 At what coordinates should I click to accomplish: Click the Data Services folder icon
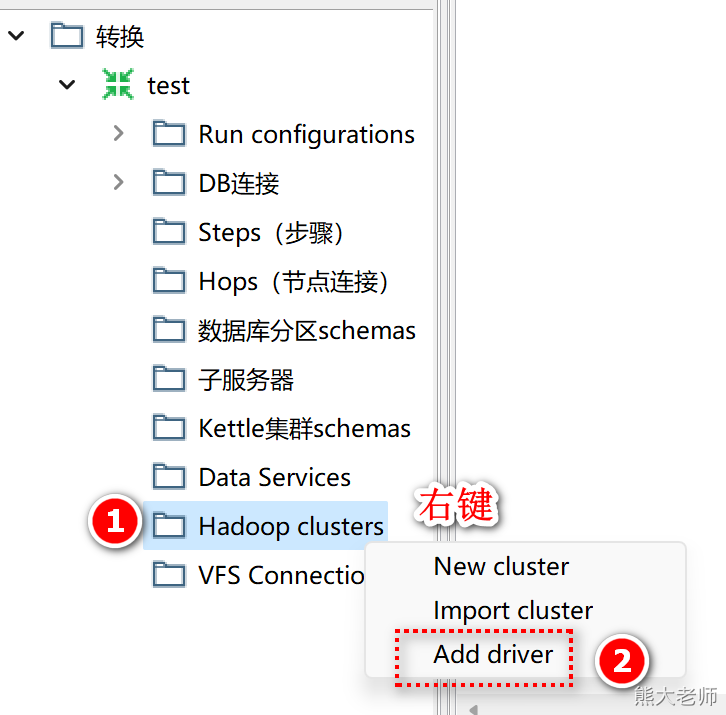169,477
